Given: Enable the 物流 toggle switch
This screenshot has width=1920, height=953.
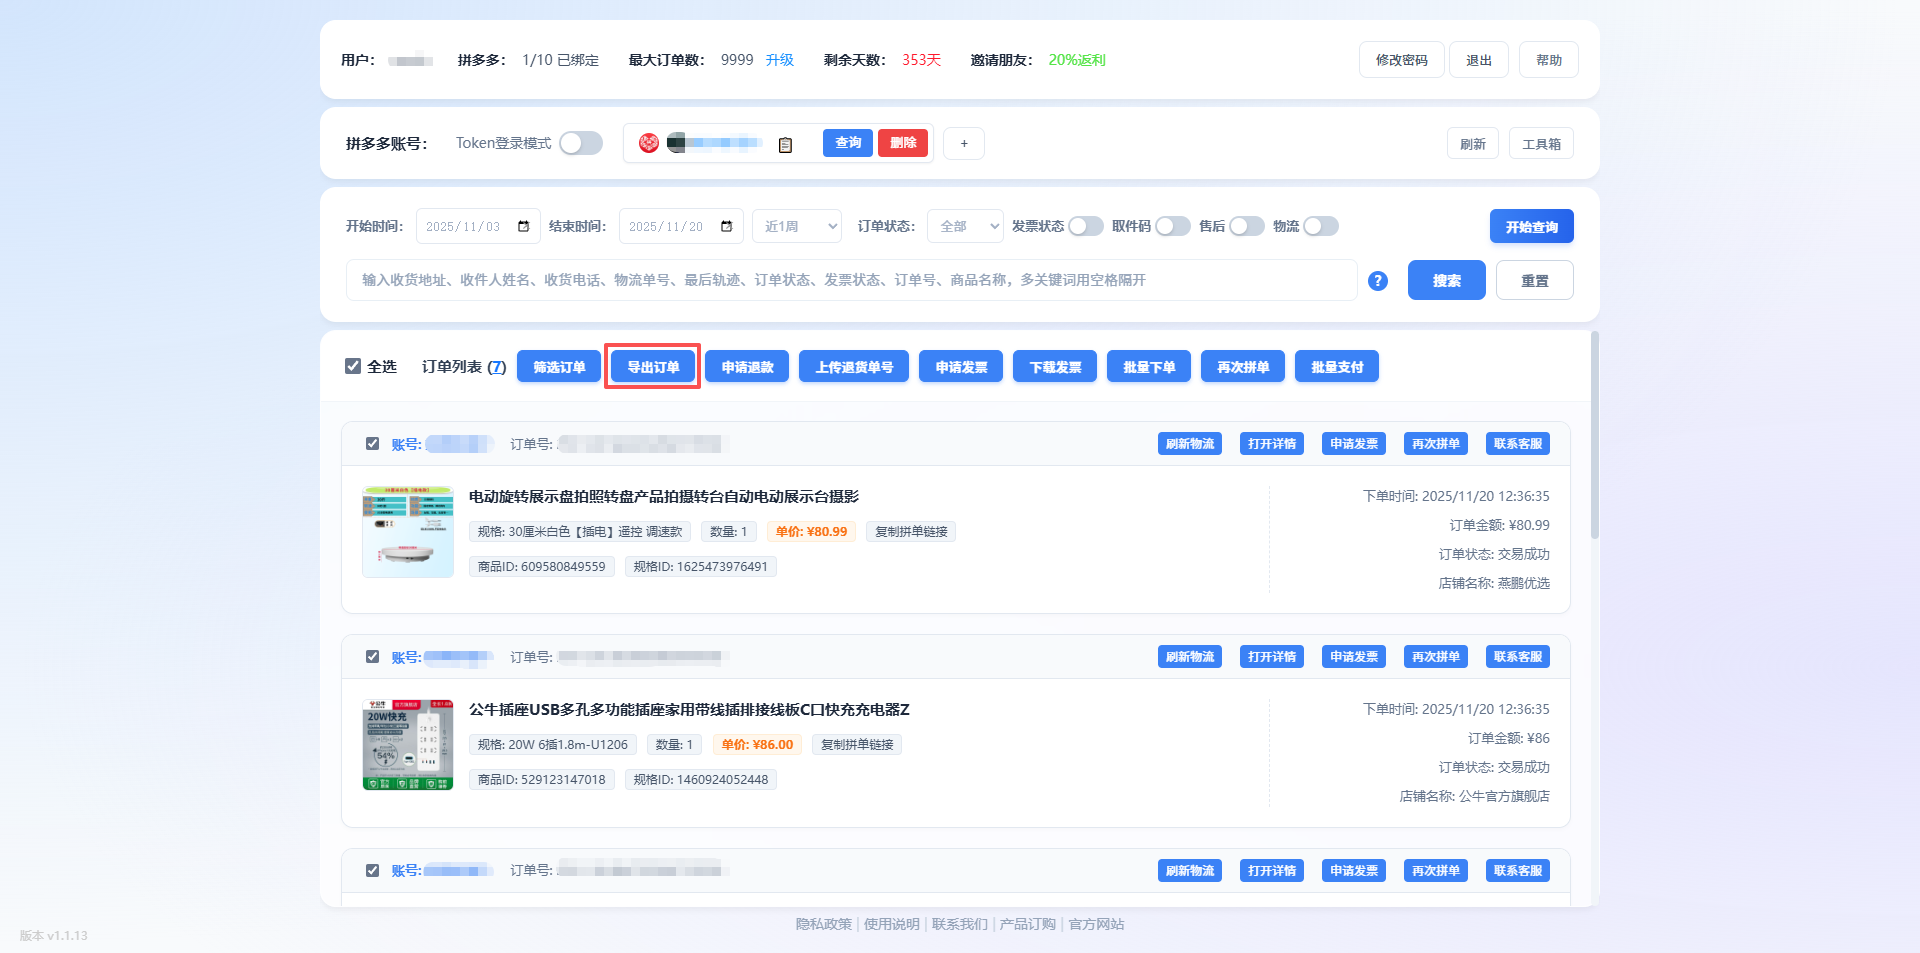Looking at the screenshot, I should (x=1320, y=226).
